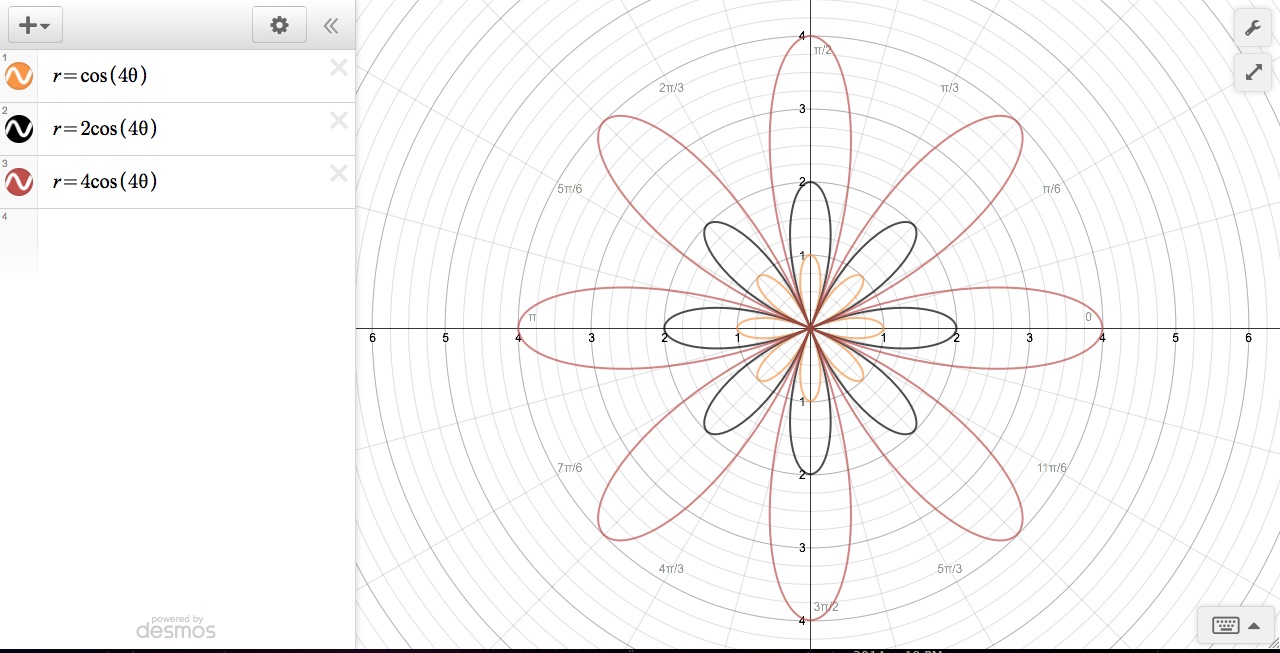Enter fullscreen with the expand arrows icon

1253,72
